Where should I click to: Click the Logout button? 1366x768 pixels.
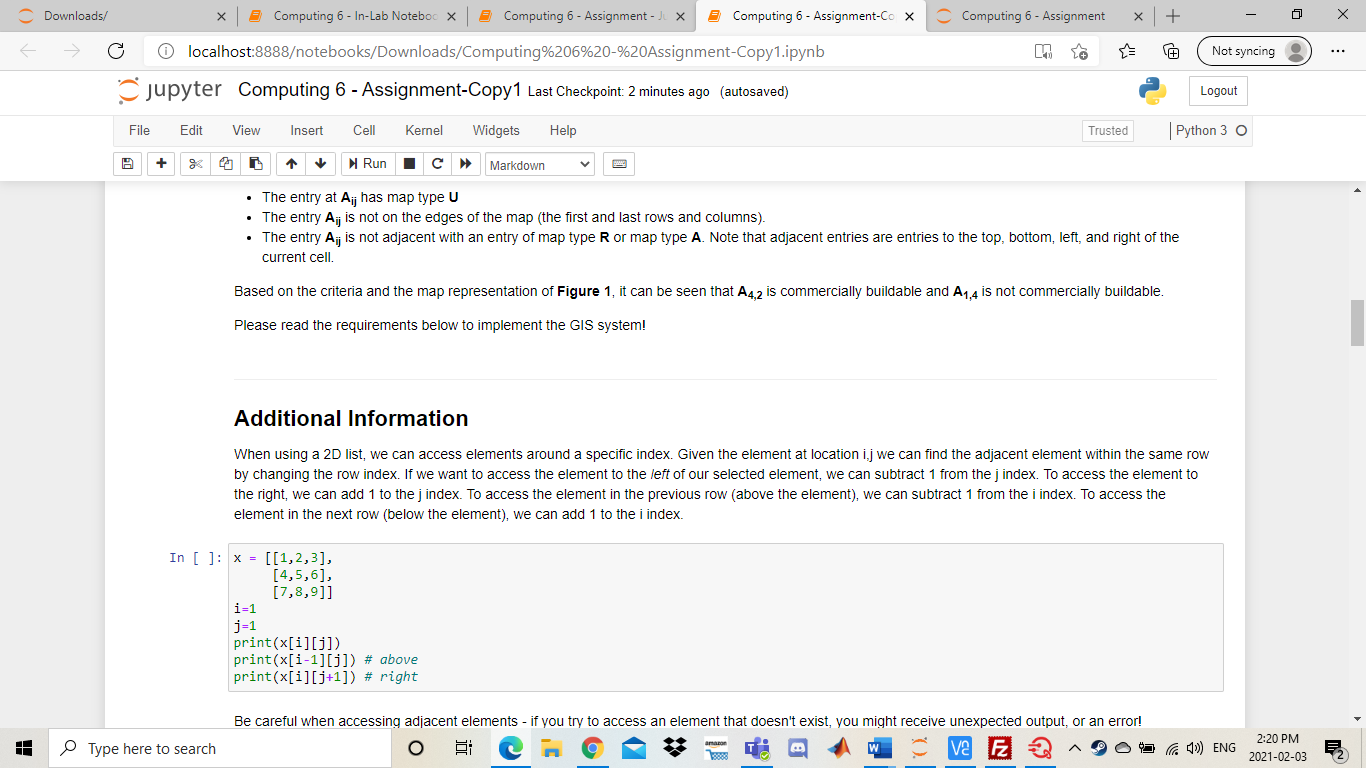(x=1217, y=90)
